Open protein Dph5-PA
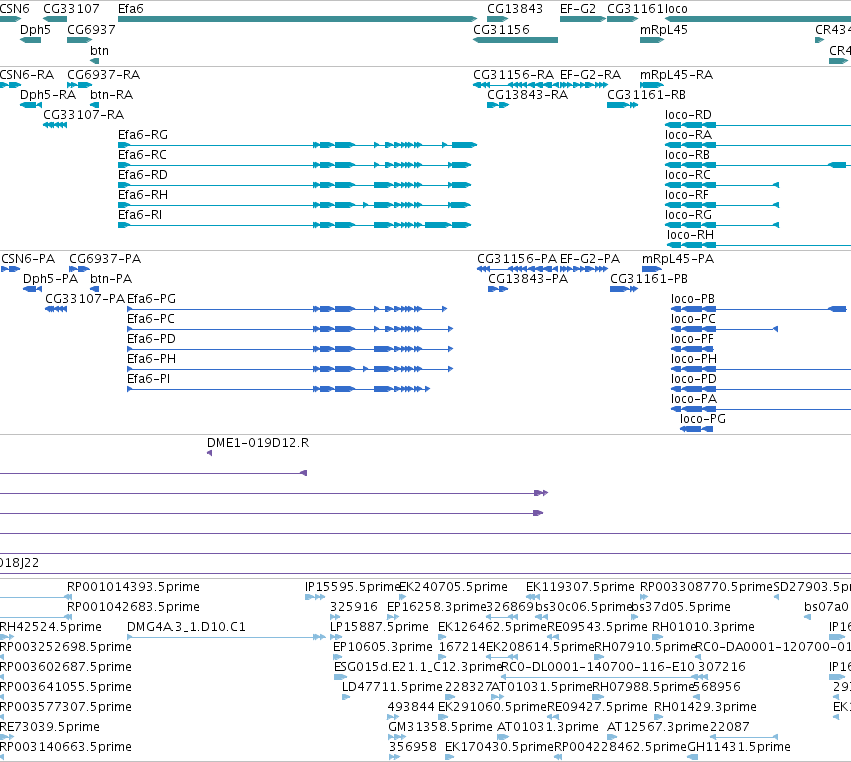The width and height of the screenshot is (851, 762). (x=50, y=279)
